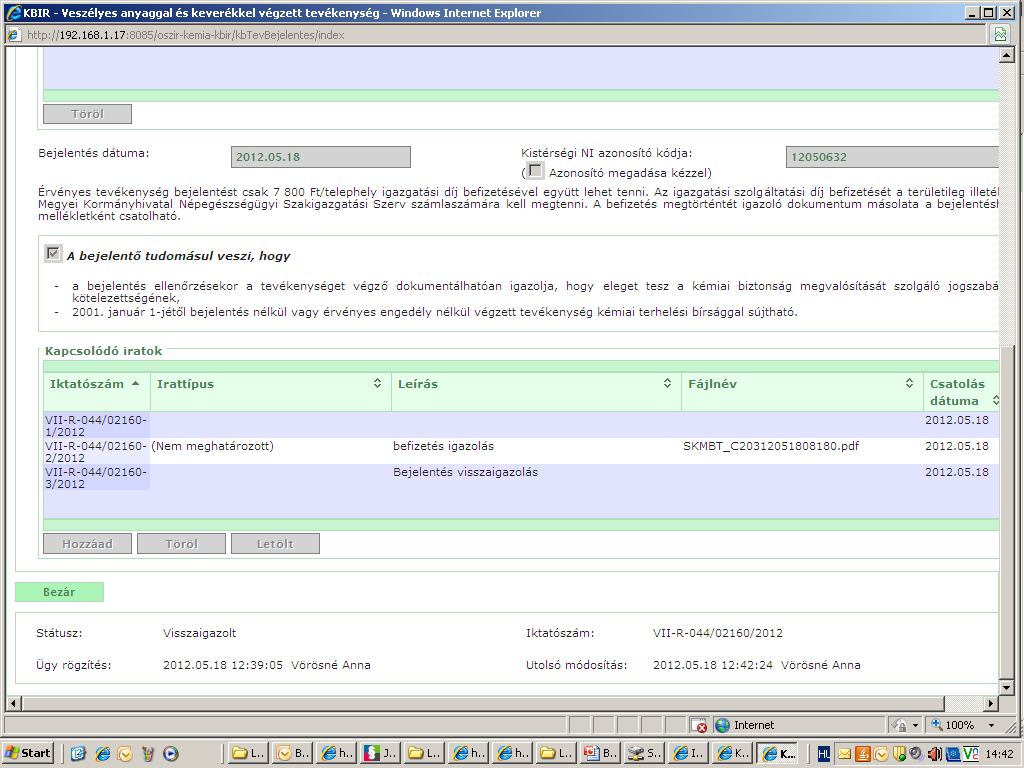This screenshot has height=768, width=1024.
Task: Click the HU language indicator in tray
Action: [824, 754]
